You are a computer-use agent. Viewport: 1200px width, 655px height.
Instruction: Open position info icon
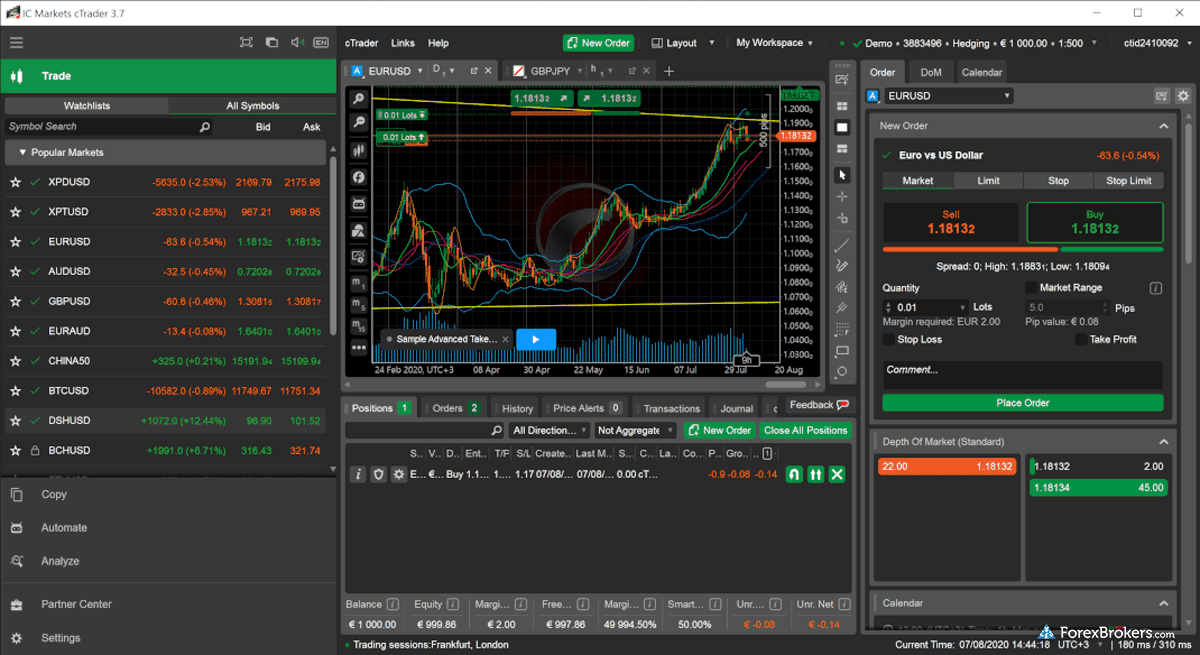click(358, 474)
